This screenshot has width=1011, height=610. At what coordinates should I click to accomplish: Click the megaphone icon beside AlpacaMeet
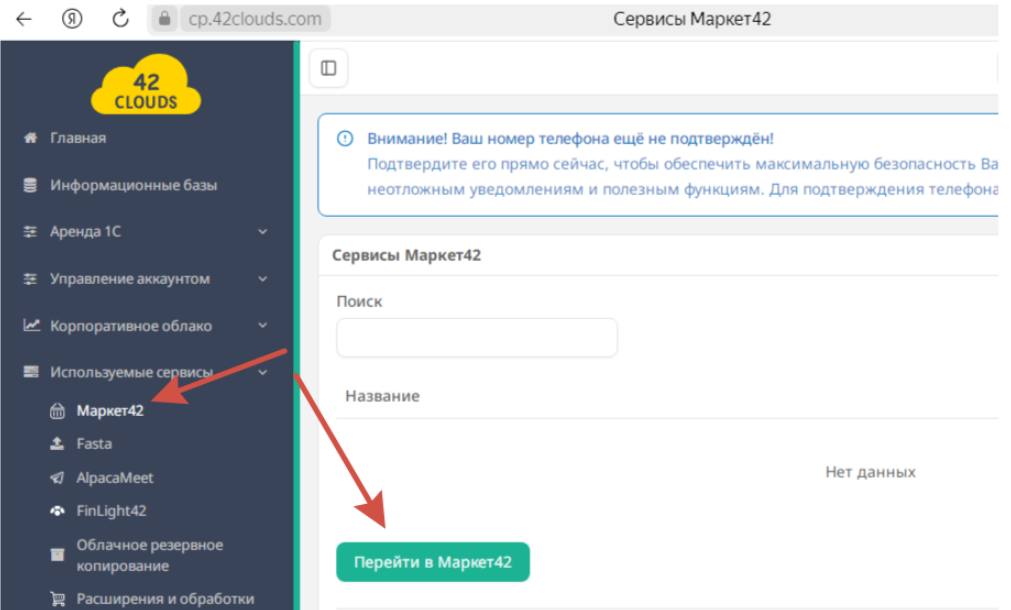(57, 478)
